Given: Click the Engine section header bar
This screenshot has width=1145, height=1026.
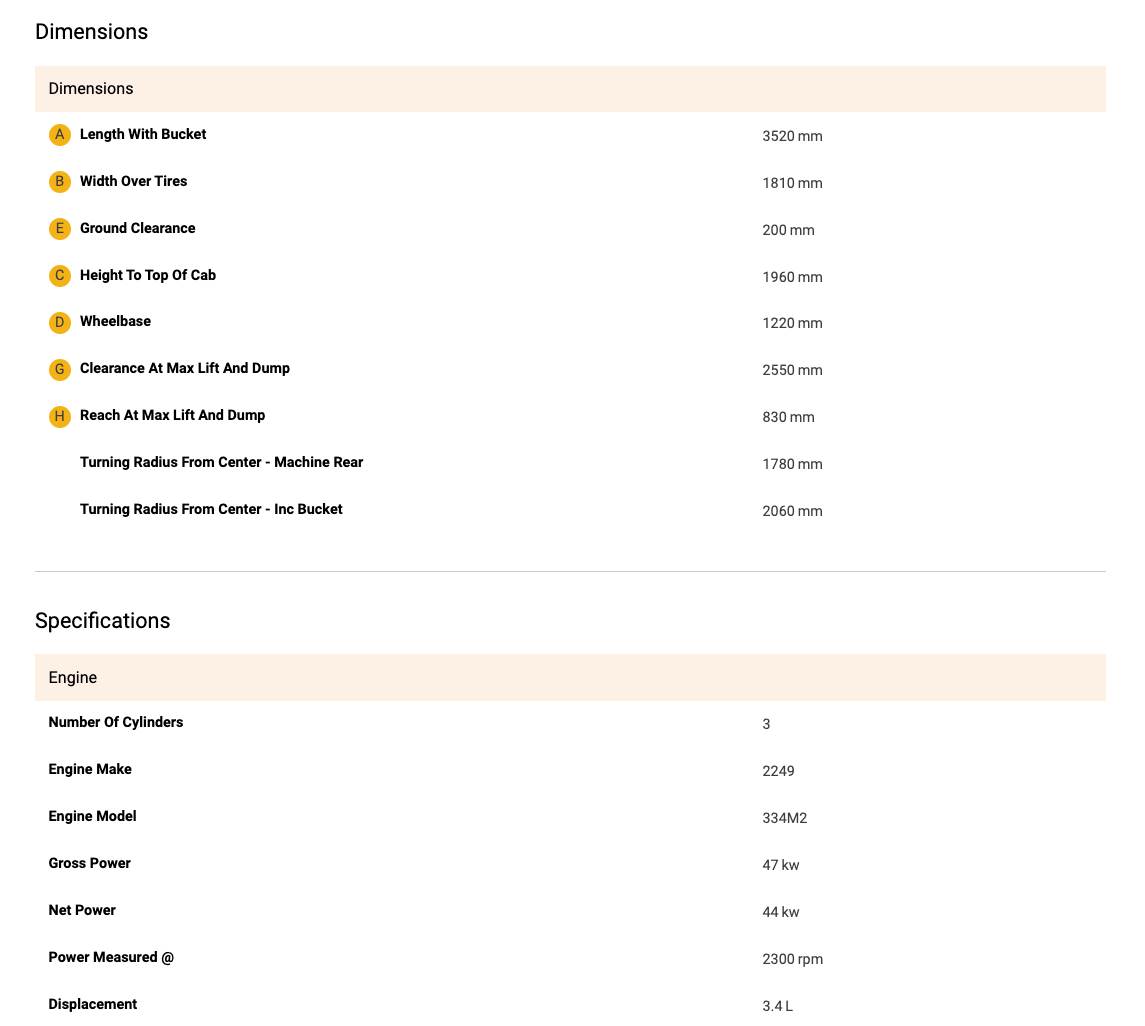Looking at the screenshot, I should pos(570,678).
